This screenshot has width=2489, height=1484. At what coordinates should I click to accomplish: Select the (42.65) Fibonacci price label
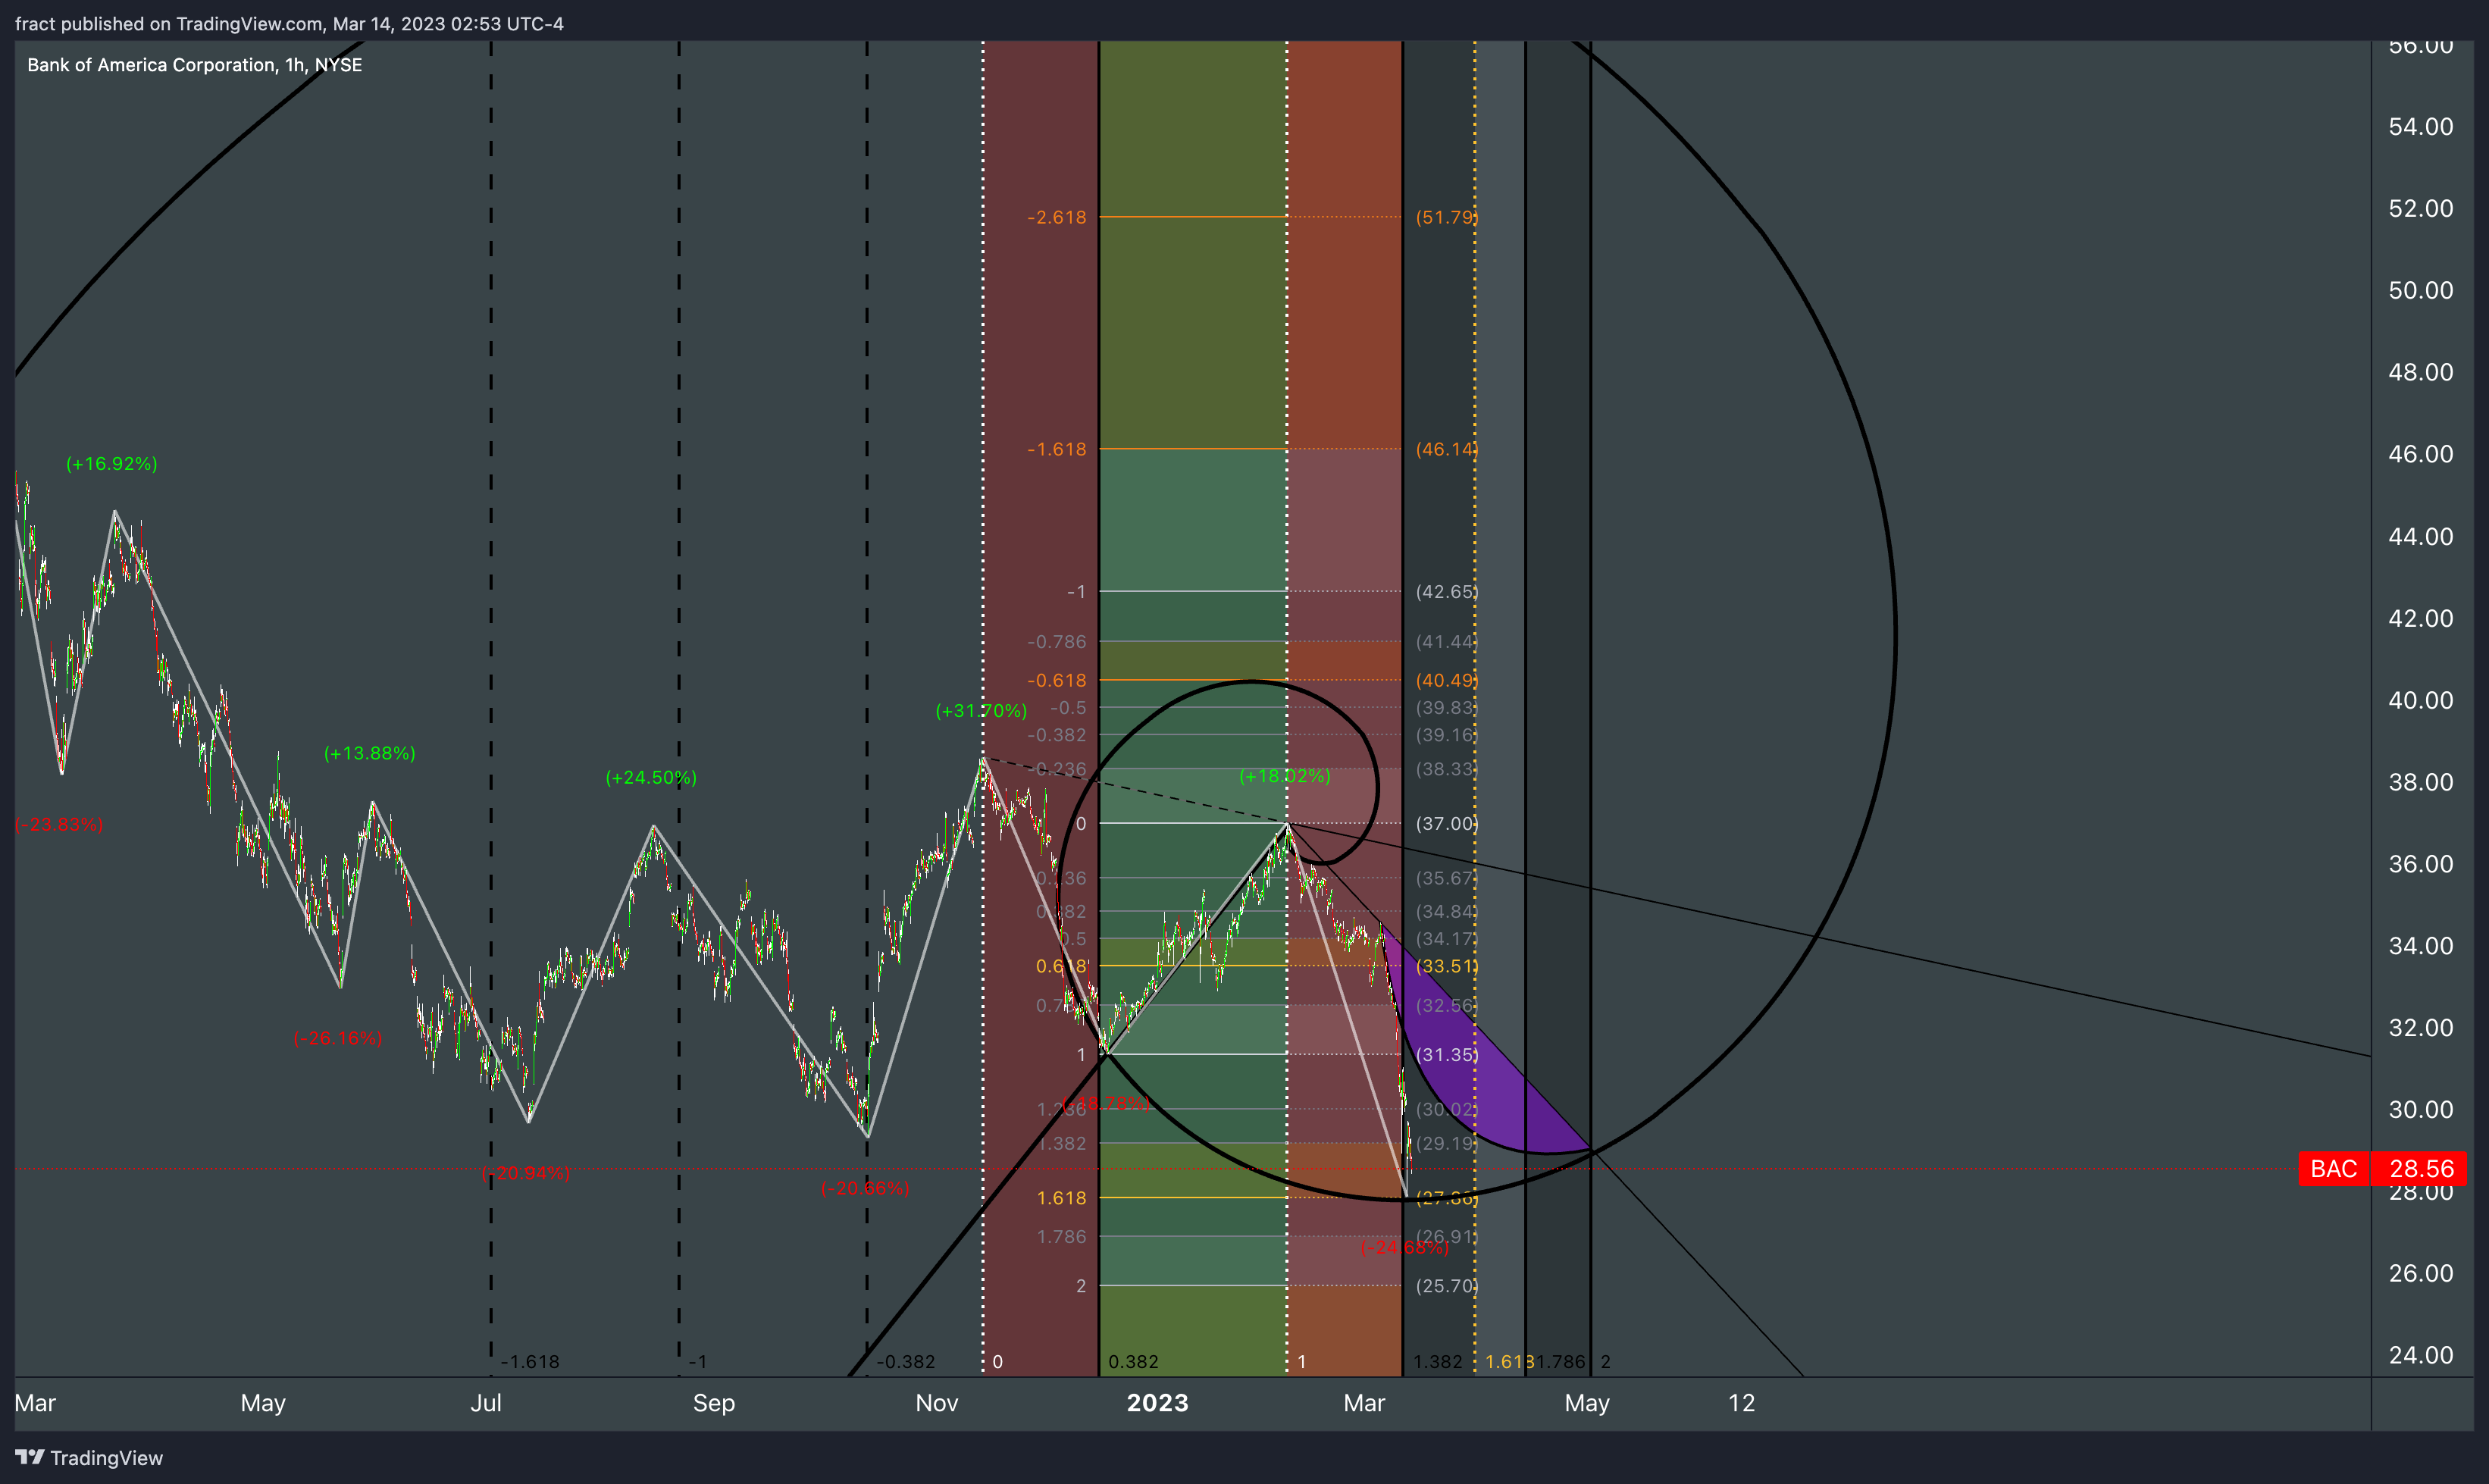tap(1446, 591)
